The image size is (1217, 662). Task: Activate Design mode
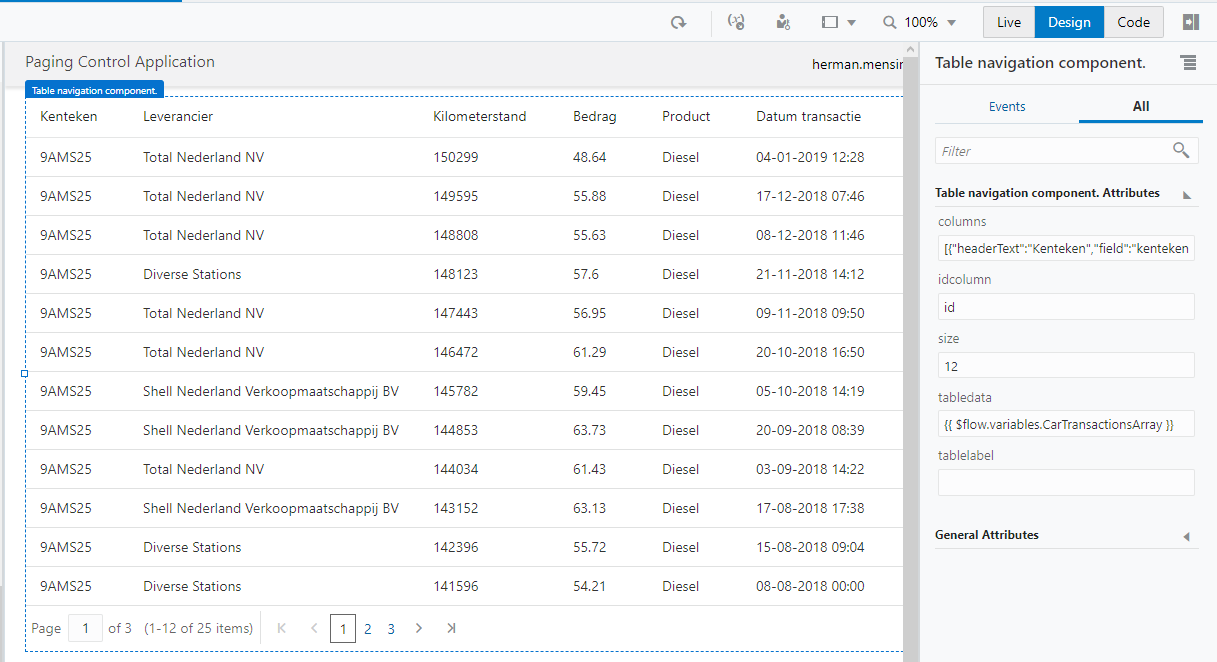tap(1069, 21)
